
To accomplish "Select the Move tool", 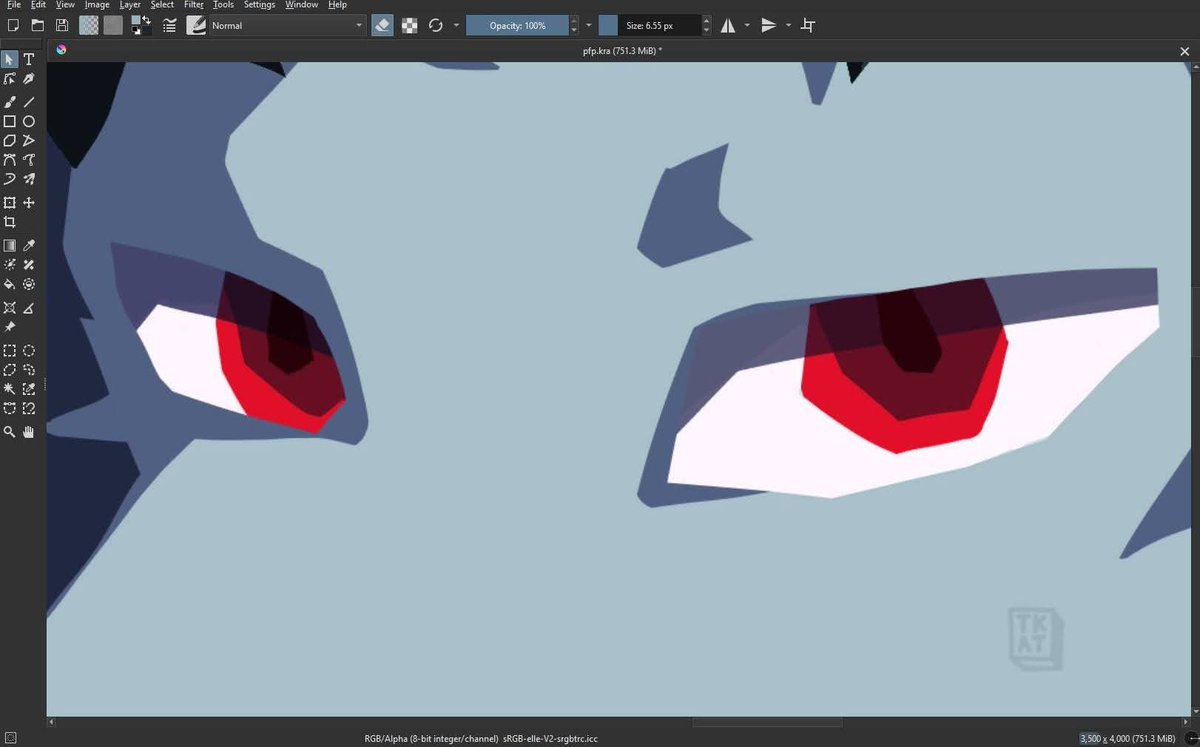I will tap(29, 203).
